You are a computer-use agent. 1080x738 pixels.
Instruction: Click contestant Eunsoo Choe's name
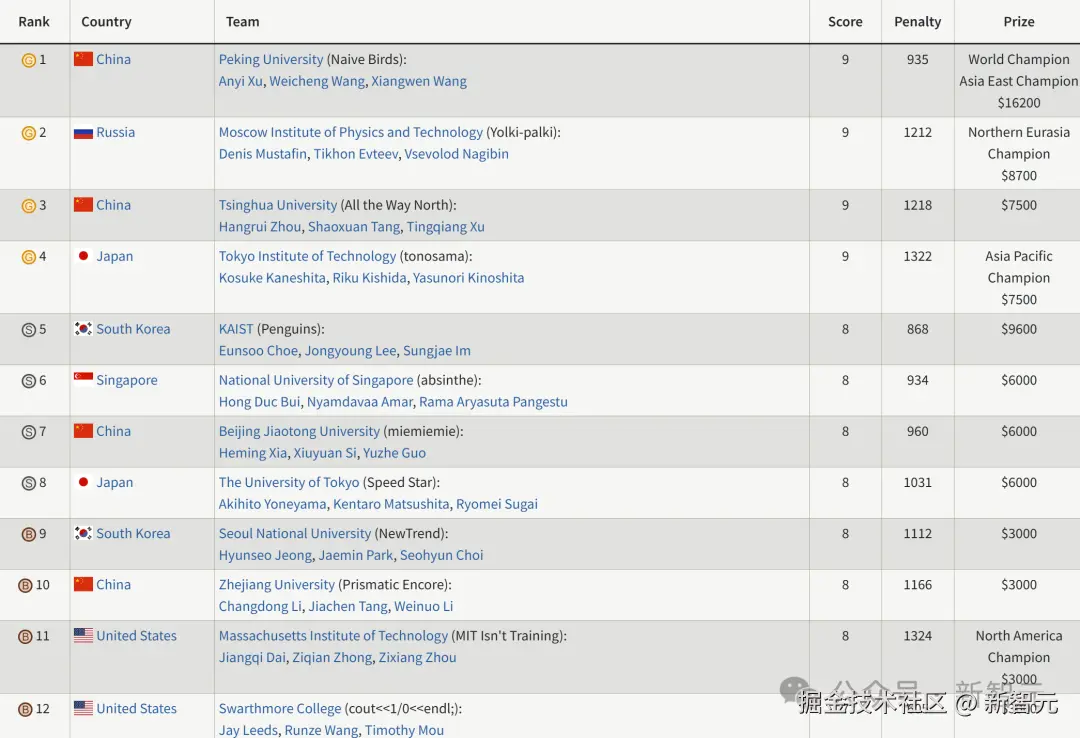(258, 351)
